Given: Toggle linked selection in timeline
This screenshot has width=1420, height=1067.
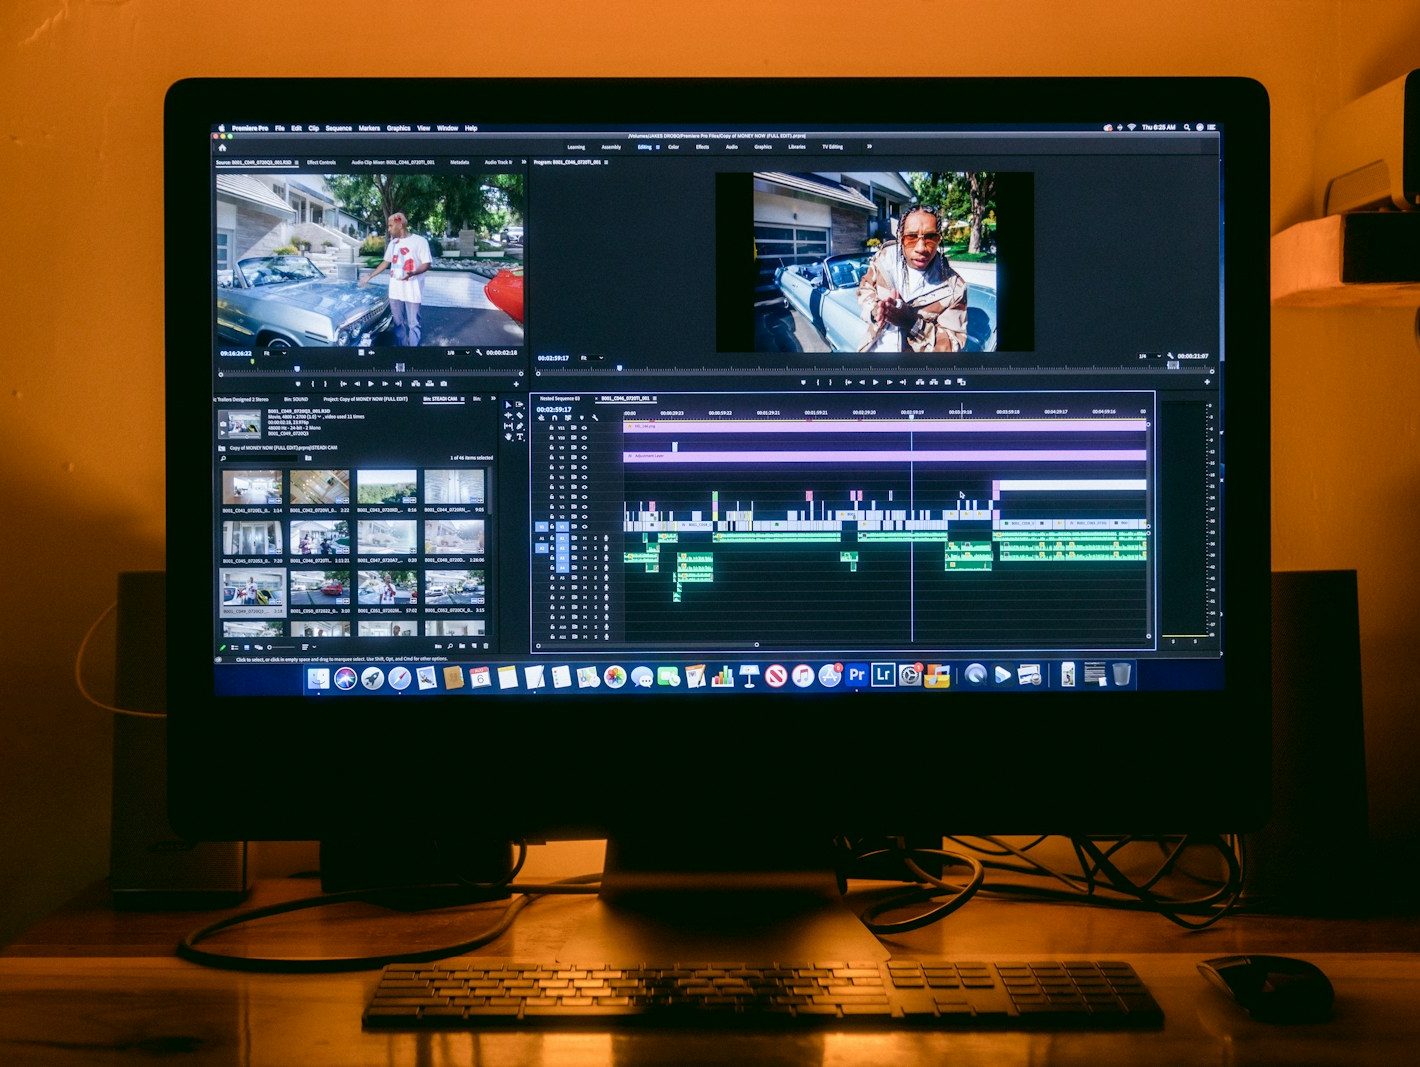Looking at the screenshot, I should point(567,418).
